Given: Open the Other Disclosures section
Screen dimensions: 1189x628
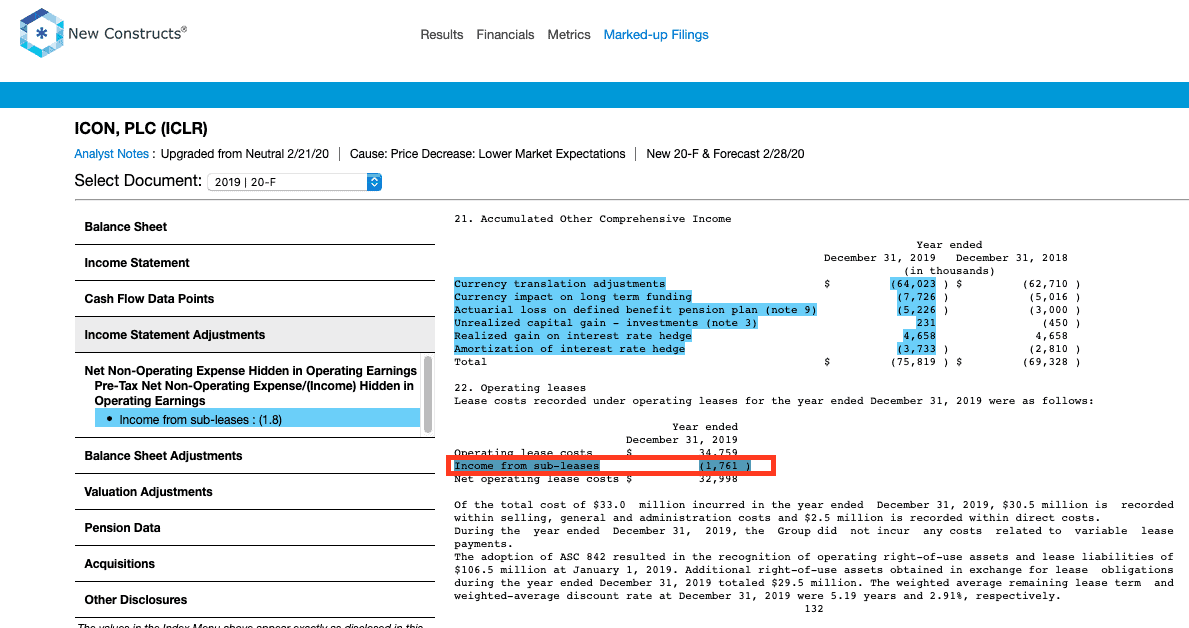Looking at the screenshot, I should click(255, 600).
